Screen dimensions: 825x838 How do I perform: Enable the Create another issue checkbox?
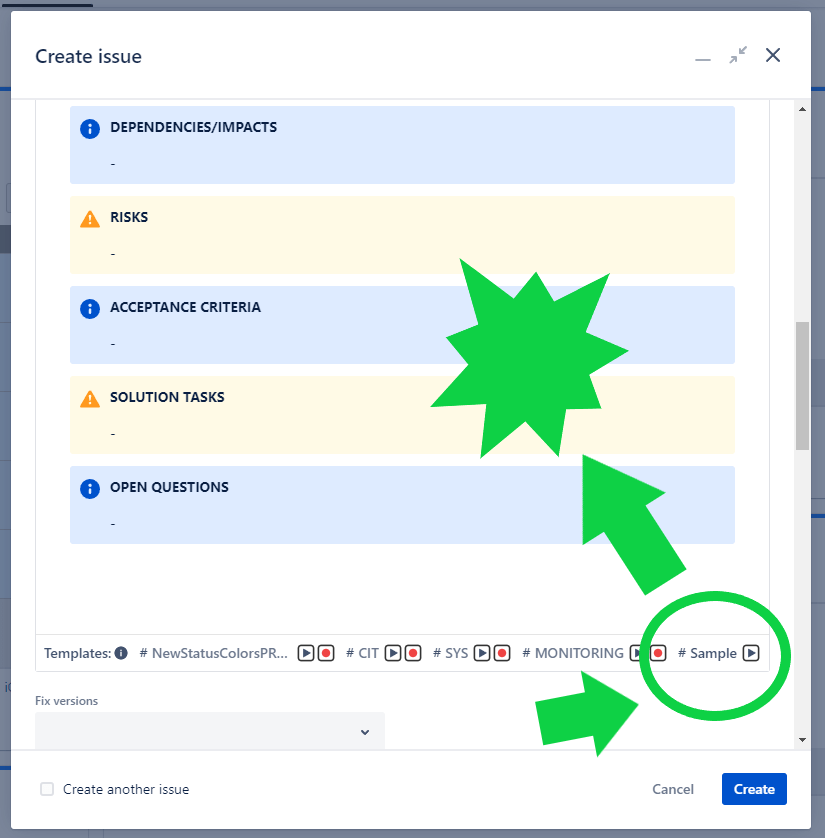(47, 789)
